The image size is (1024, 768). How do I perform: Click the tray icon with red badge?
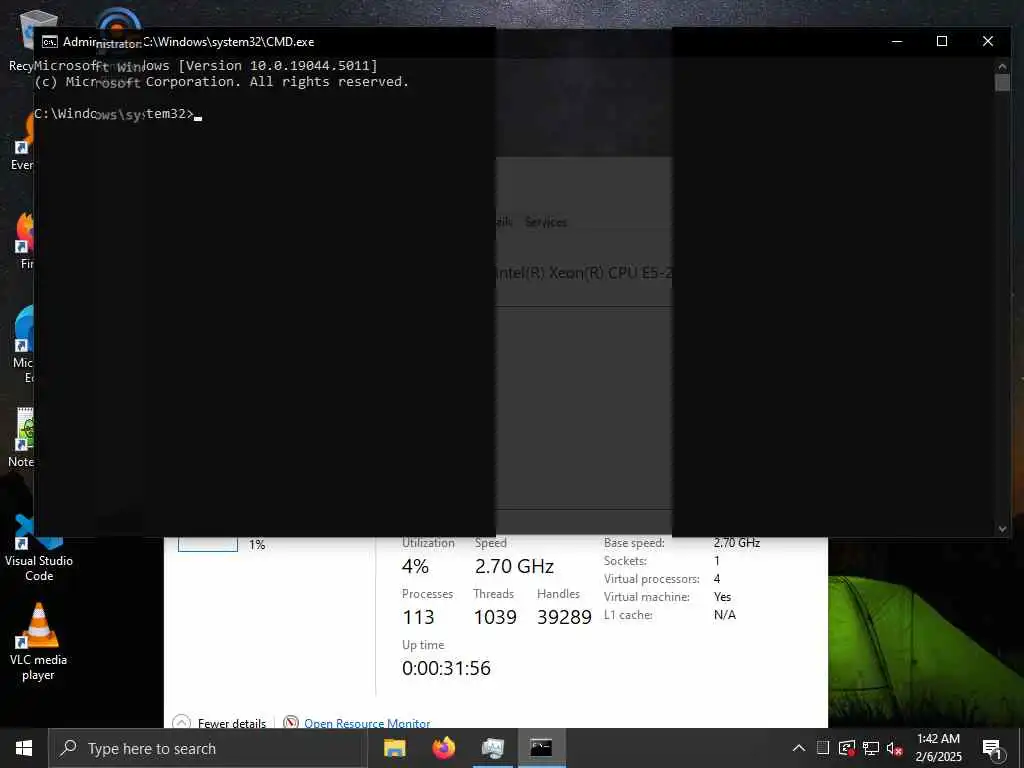point(847,748)
